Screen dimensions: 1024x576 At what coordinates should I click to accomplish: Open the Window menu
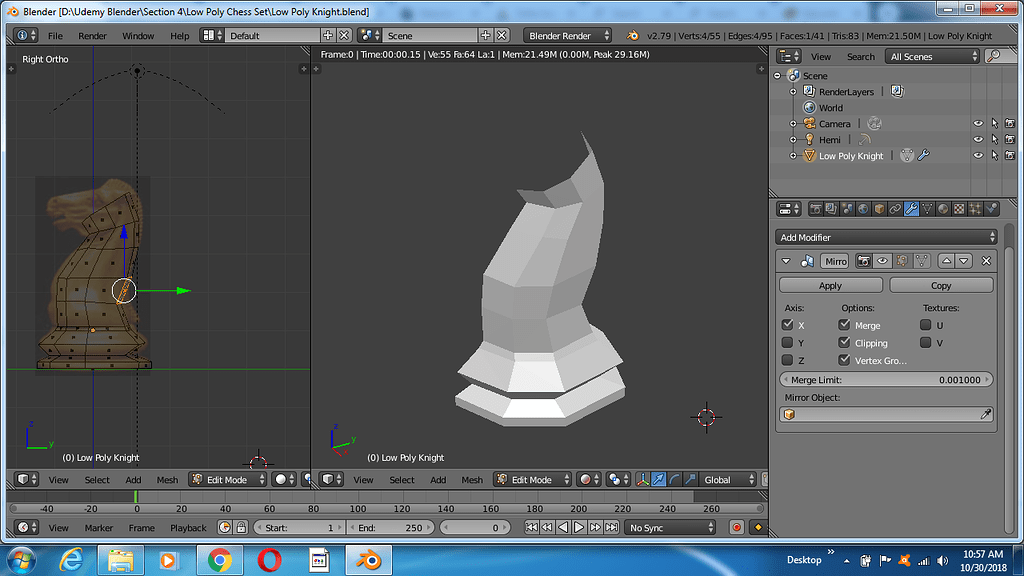pyautogui.click(x=138, y=35)
